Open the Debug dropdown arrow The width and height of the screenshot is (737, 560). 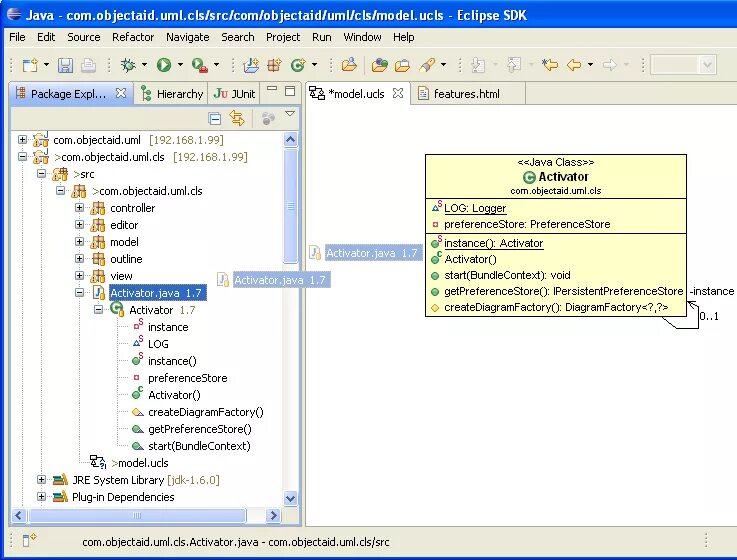[x=144, y=65]
